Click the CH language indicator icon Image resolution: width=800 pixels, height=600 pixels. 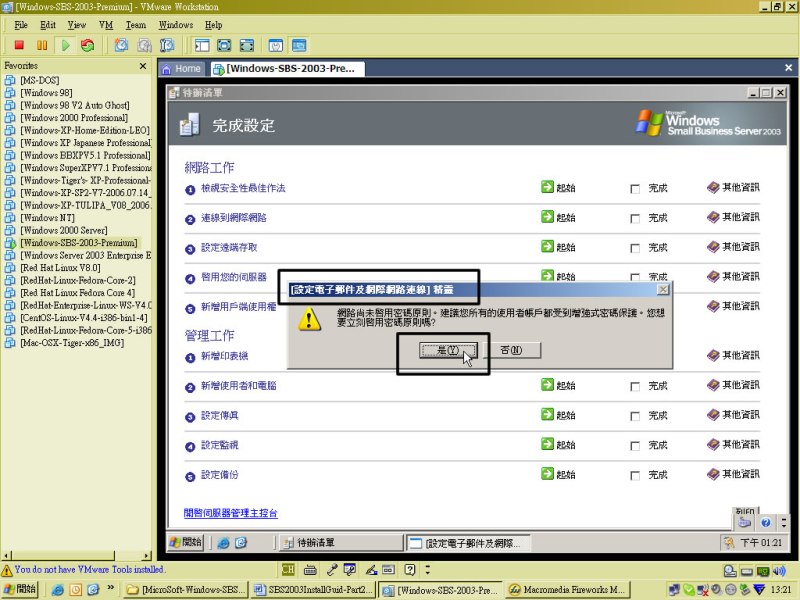(x=288, y=569)
